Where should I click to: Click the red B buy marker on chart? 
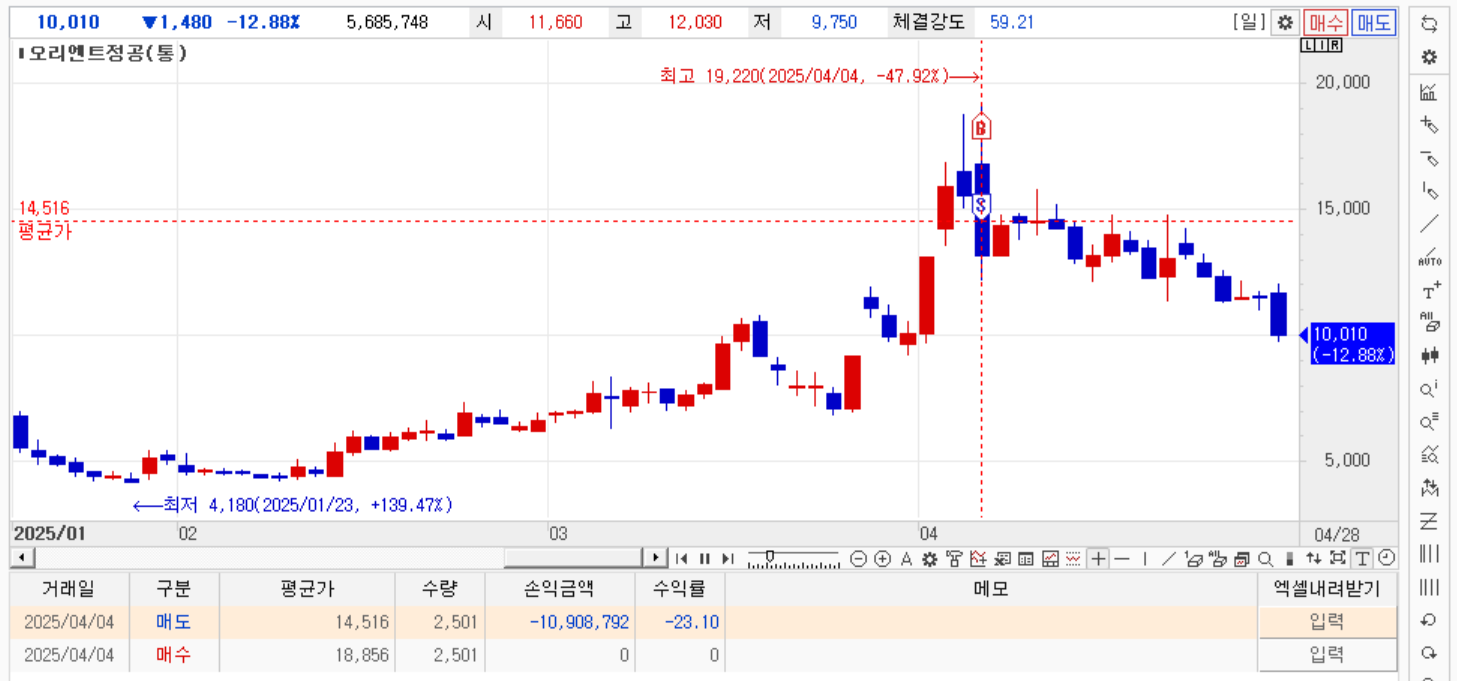[x=981, y=128]
